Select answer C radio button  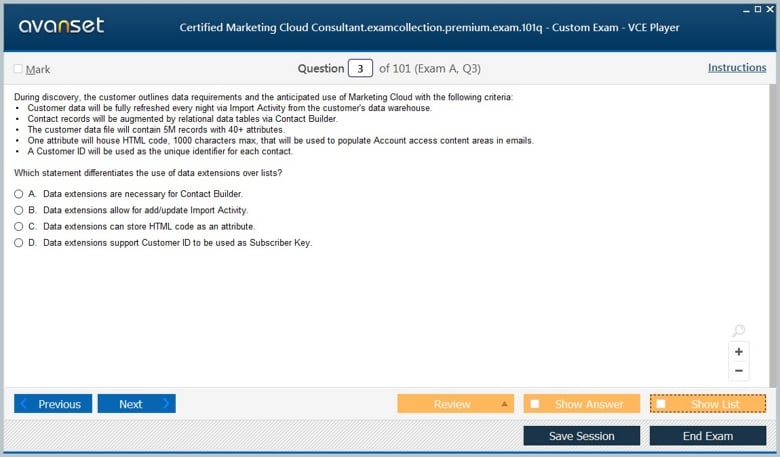coord(18,227)
